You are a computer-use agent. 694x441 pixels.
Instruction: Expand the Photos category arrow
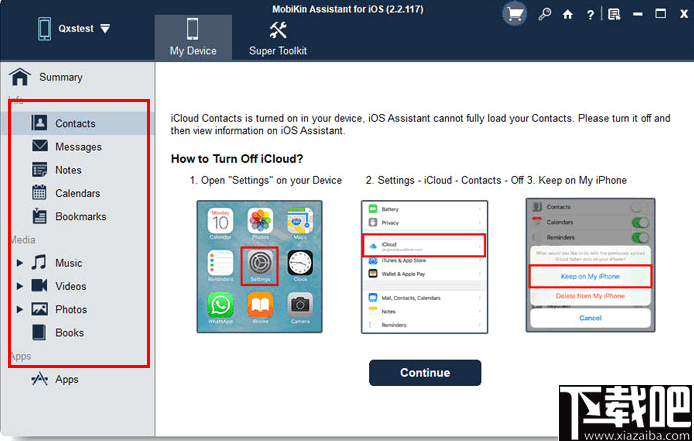click(x=19, y=309)
